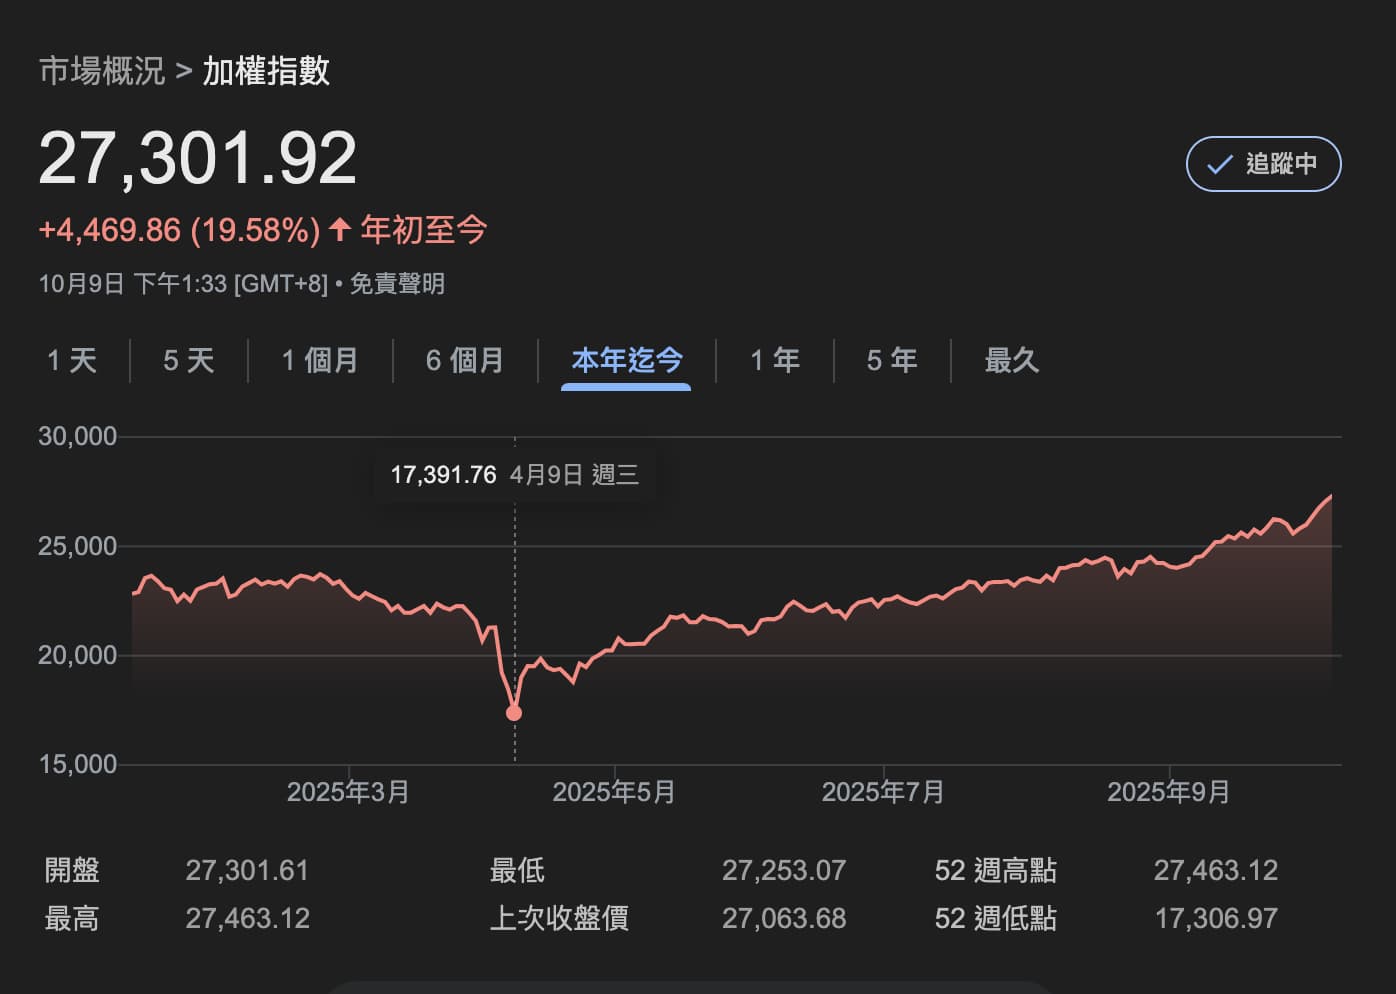Screen dimensions: 1396x994
Task: Open the 市場概況 breadcrumb link
Action: [101, 71]
